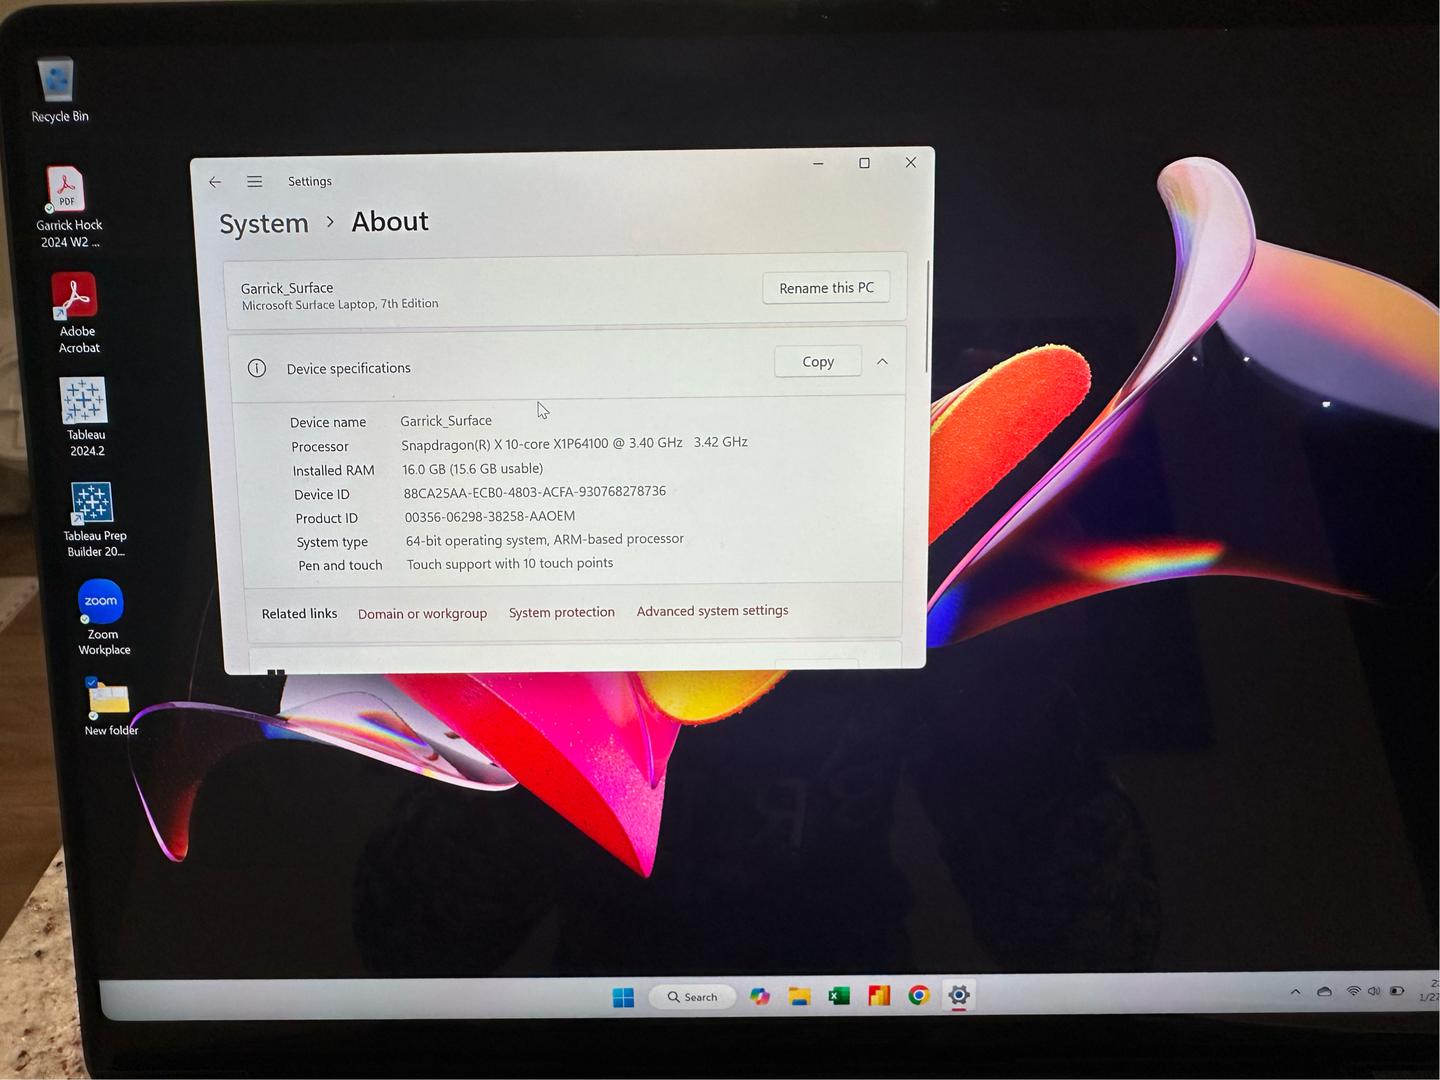Viewport: 1440px width, 1080px height.
Task: Click the Windows Start button
Action: click(623, 997)
